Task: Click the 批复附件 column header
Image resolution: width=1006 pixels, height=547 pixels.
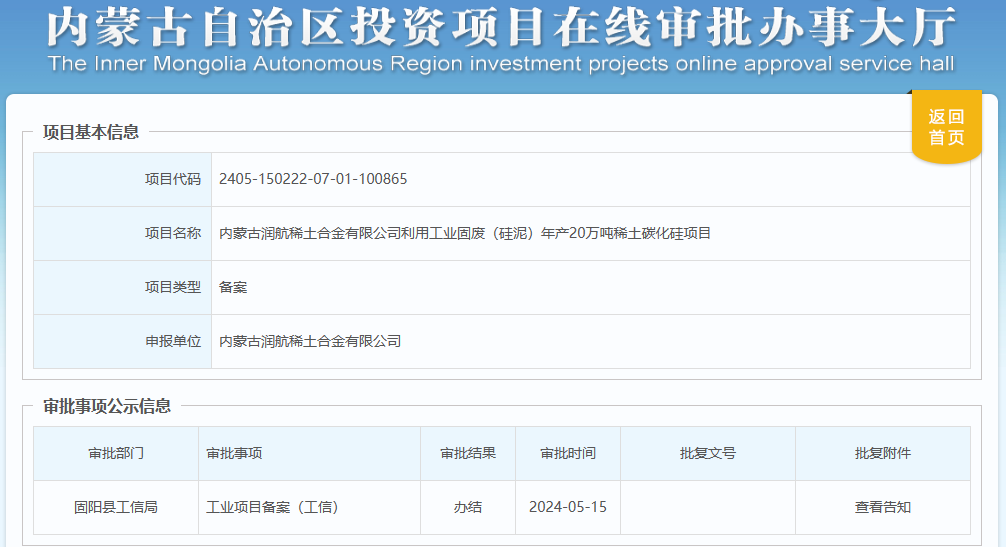Action: pyautogui.click(x=882, y=453)
